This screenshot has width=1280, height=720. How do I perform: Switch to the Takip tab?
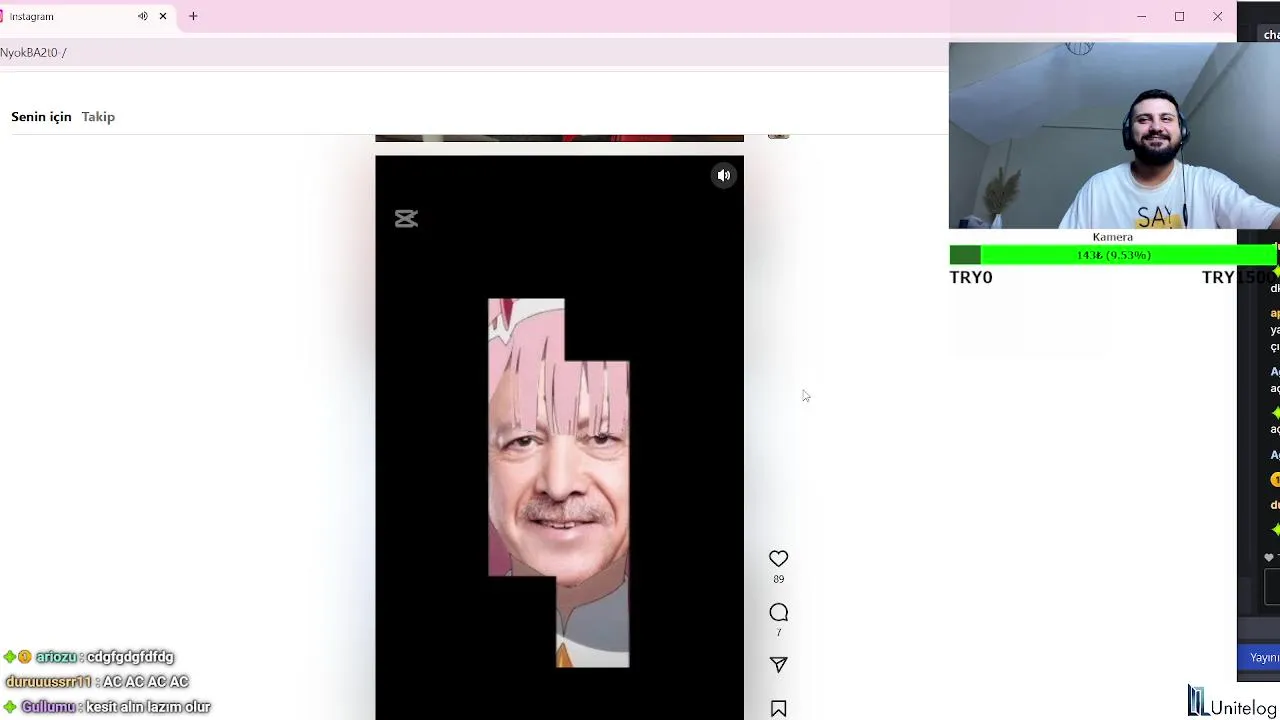point(98,117)
